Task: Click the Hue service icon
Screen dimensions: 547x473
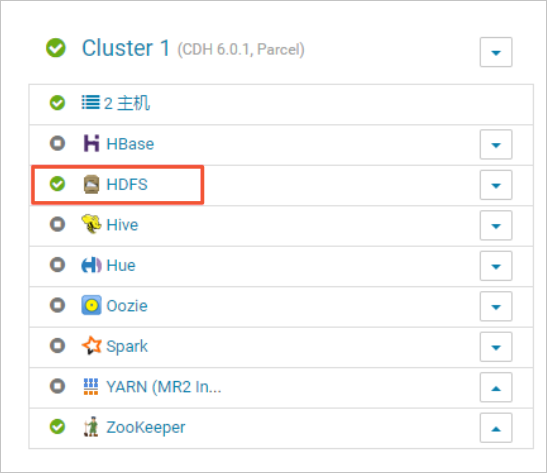Action: click(91, 265)
